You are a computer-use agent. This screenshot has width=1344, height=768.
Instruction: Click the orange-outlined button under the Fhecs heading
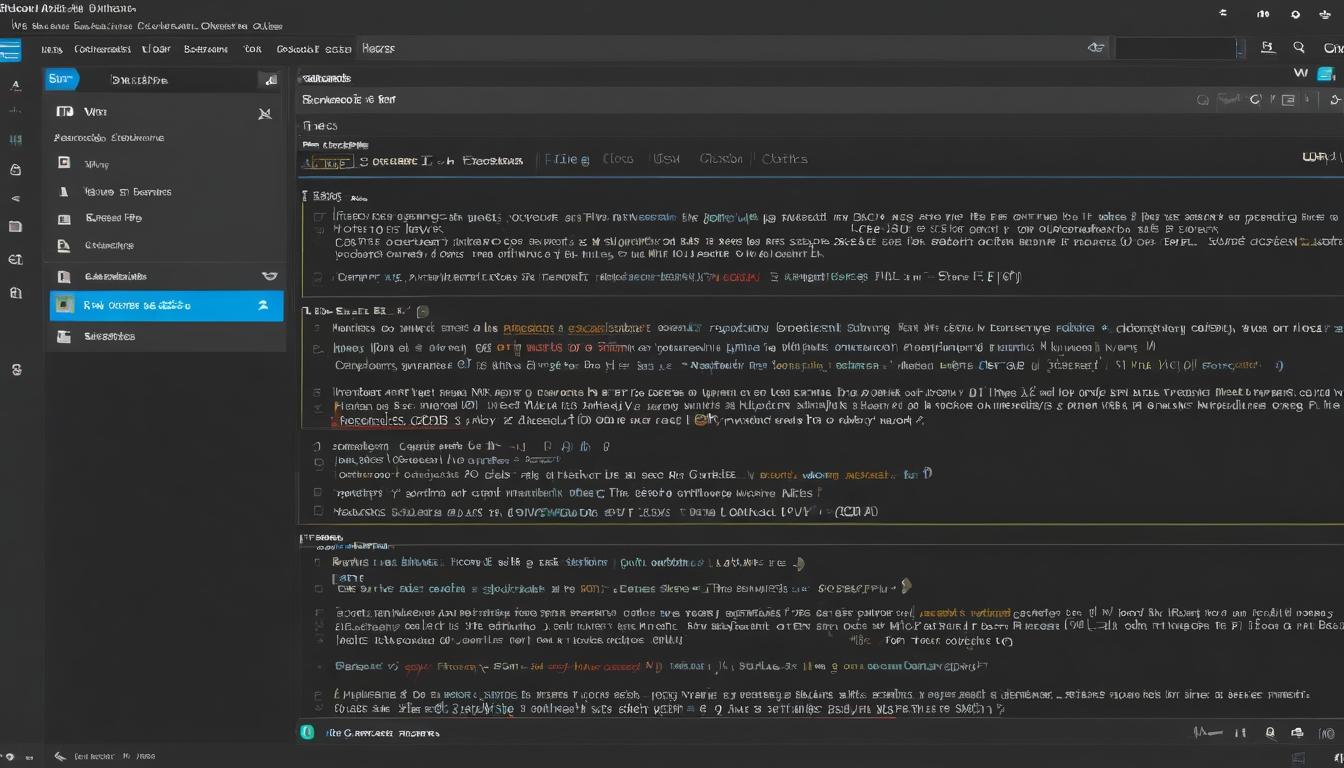pyautogui.click(x=327, y=162)
